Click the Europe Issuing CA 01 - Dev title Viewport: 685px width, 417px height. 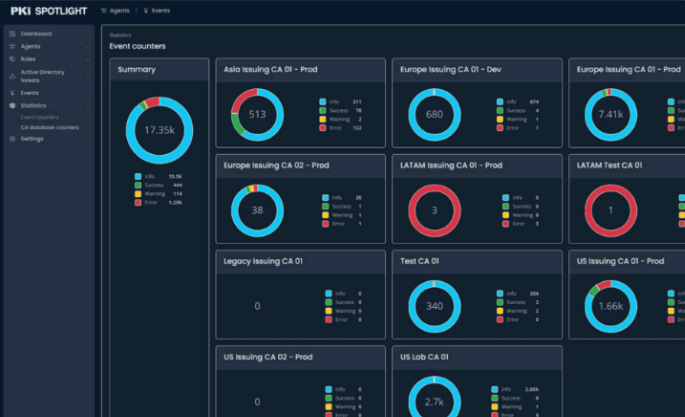point(450,69)
